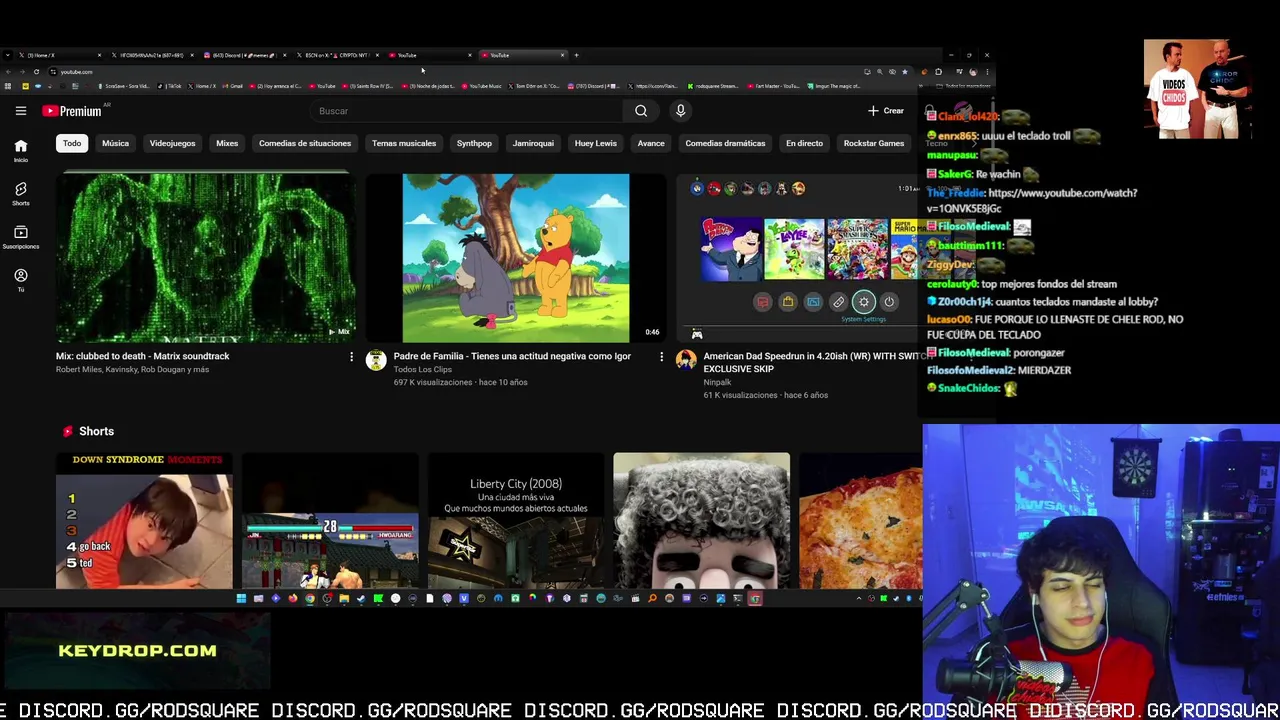
Task: Select the Música filter chip
Action: (x=115, y=143)
